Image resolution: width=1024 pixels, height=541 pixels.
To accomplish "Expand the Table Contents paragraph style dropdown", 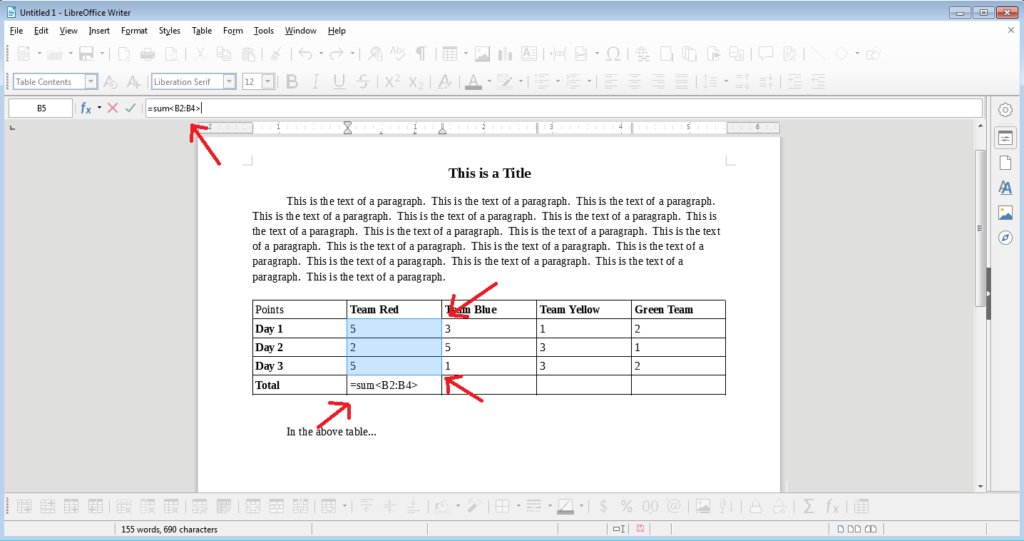I will pos(91,82).
